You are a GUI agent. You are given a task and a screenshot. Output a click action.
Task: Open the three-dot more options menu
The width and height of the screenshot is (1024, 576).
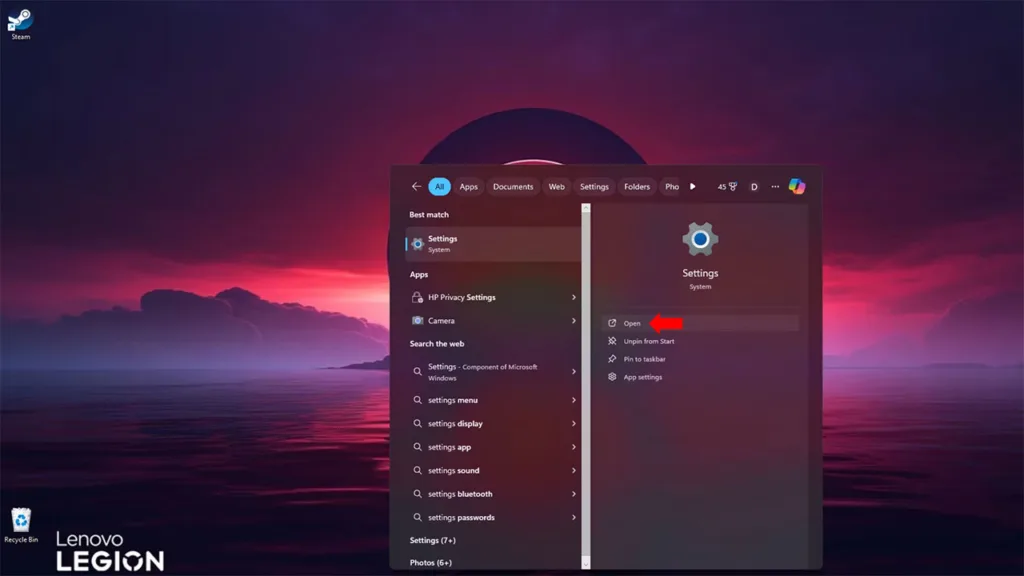[x=775, y=187]
